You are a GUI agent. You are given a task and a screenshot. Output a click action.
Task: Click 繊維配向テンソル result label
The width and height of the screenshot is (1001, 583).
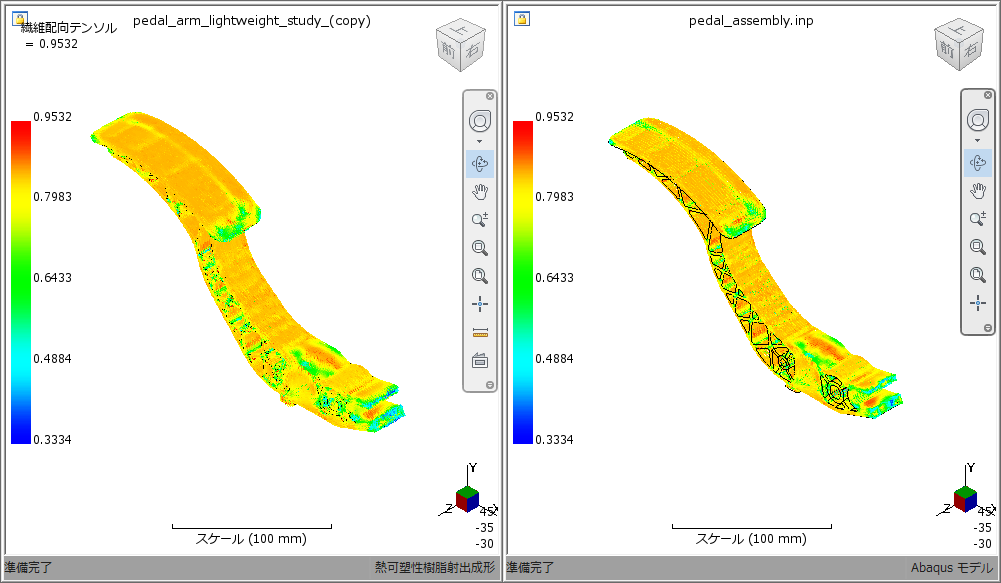coord(69,27)
